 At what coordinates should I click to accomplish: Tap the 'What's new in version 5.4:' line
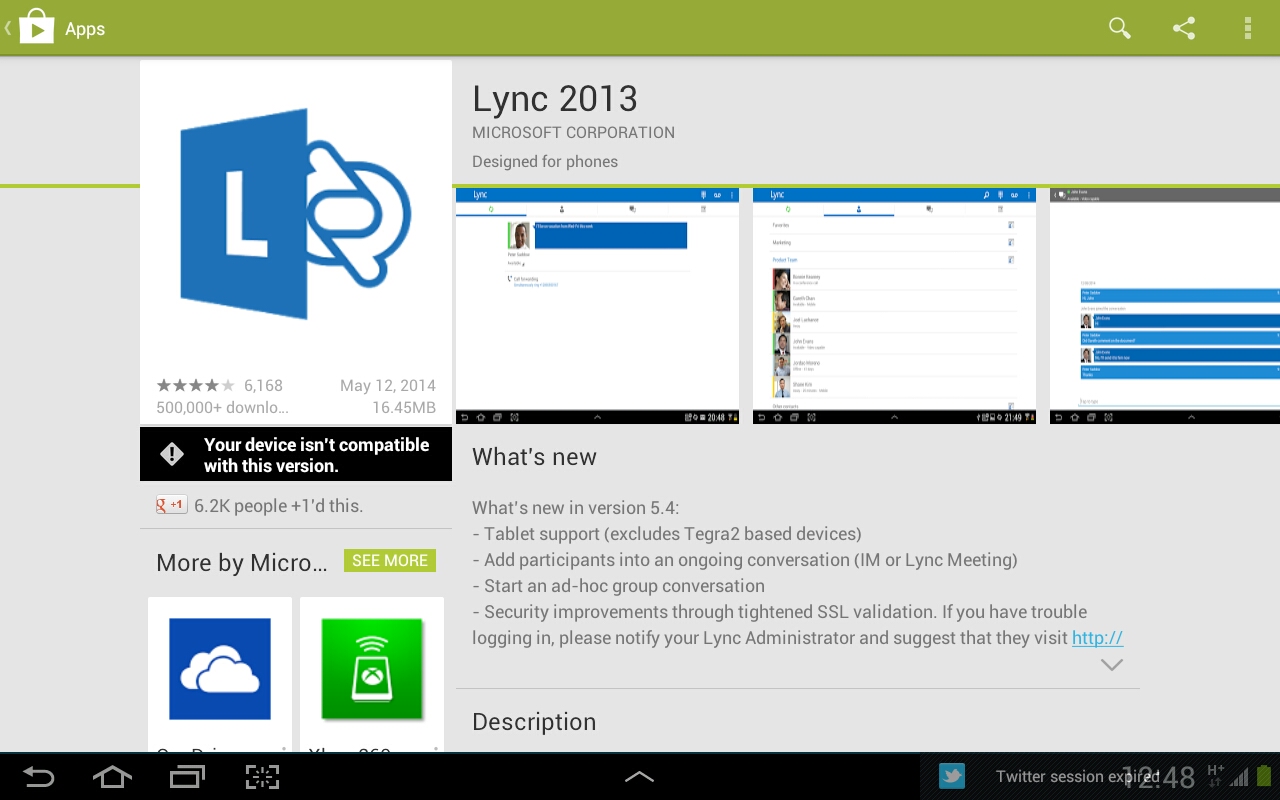576,508
